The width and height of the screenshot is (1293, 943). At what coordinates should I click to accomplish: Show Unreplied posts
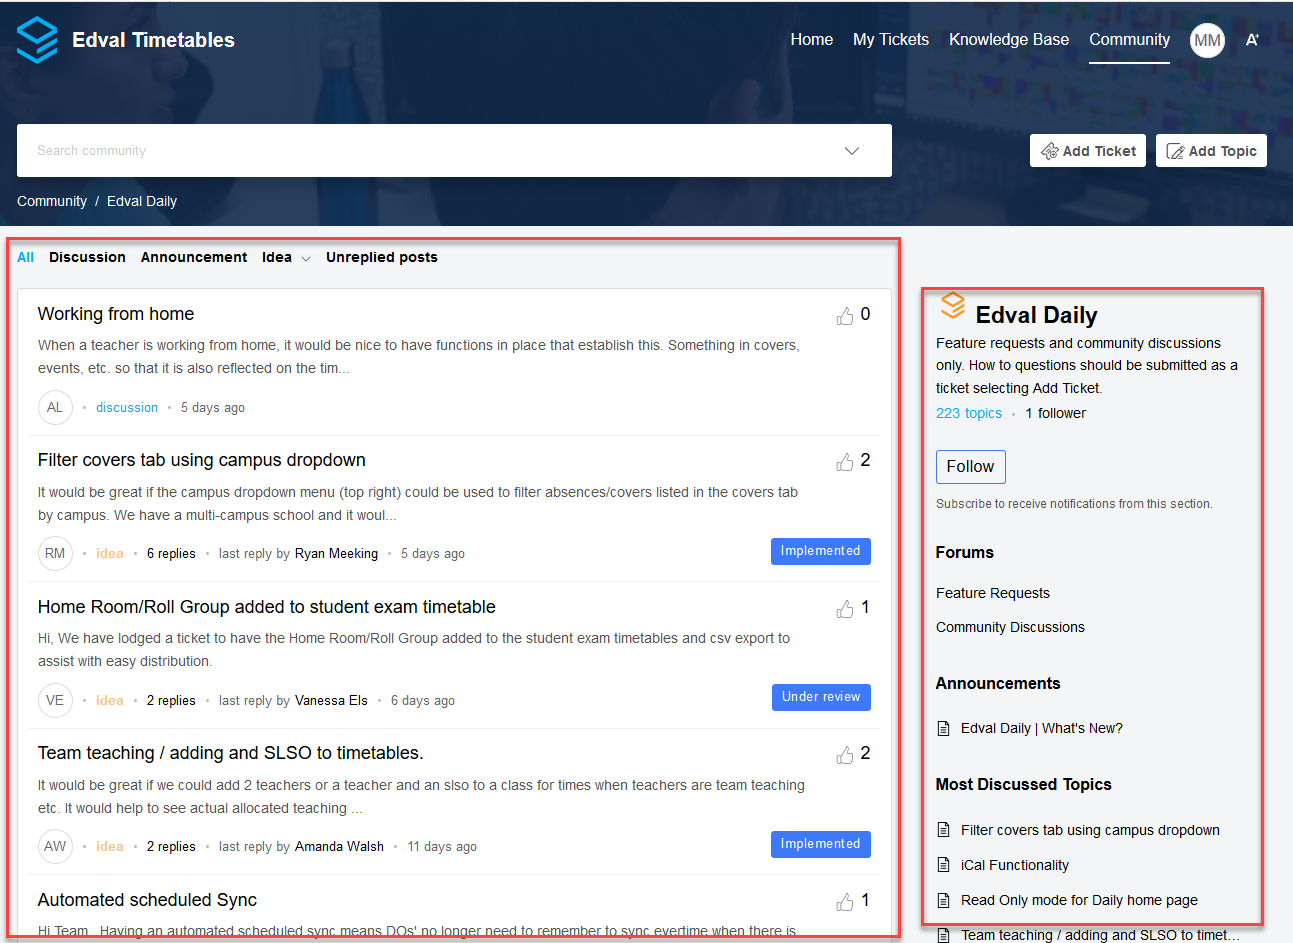(x=382, y=257)
